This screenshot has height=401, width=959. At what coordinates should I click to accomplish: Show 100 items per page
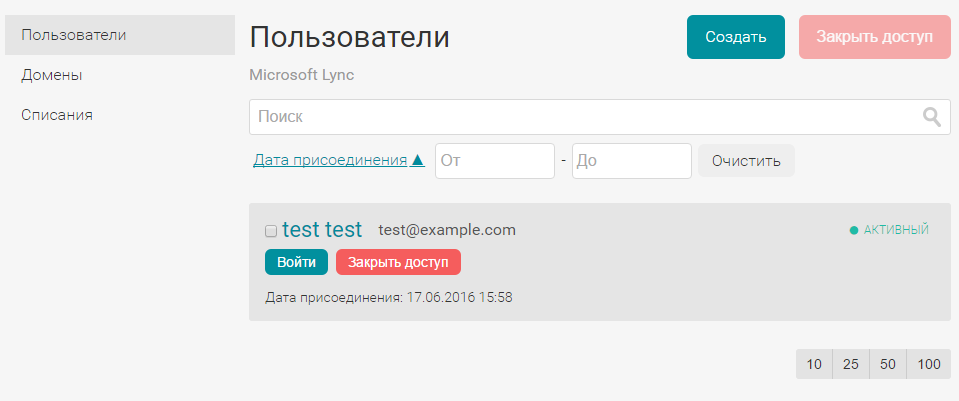point(929,365)
